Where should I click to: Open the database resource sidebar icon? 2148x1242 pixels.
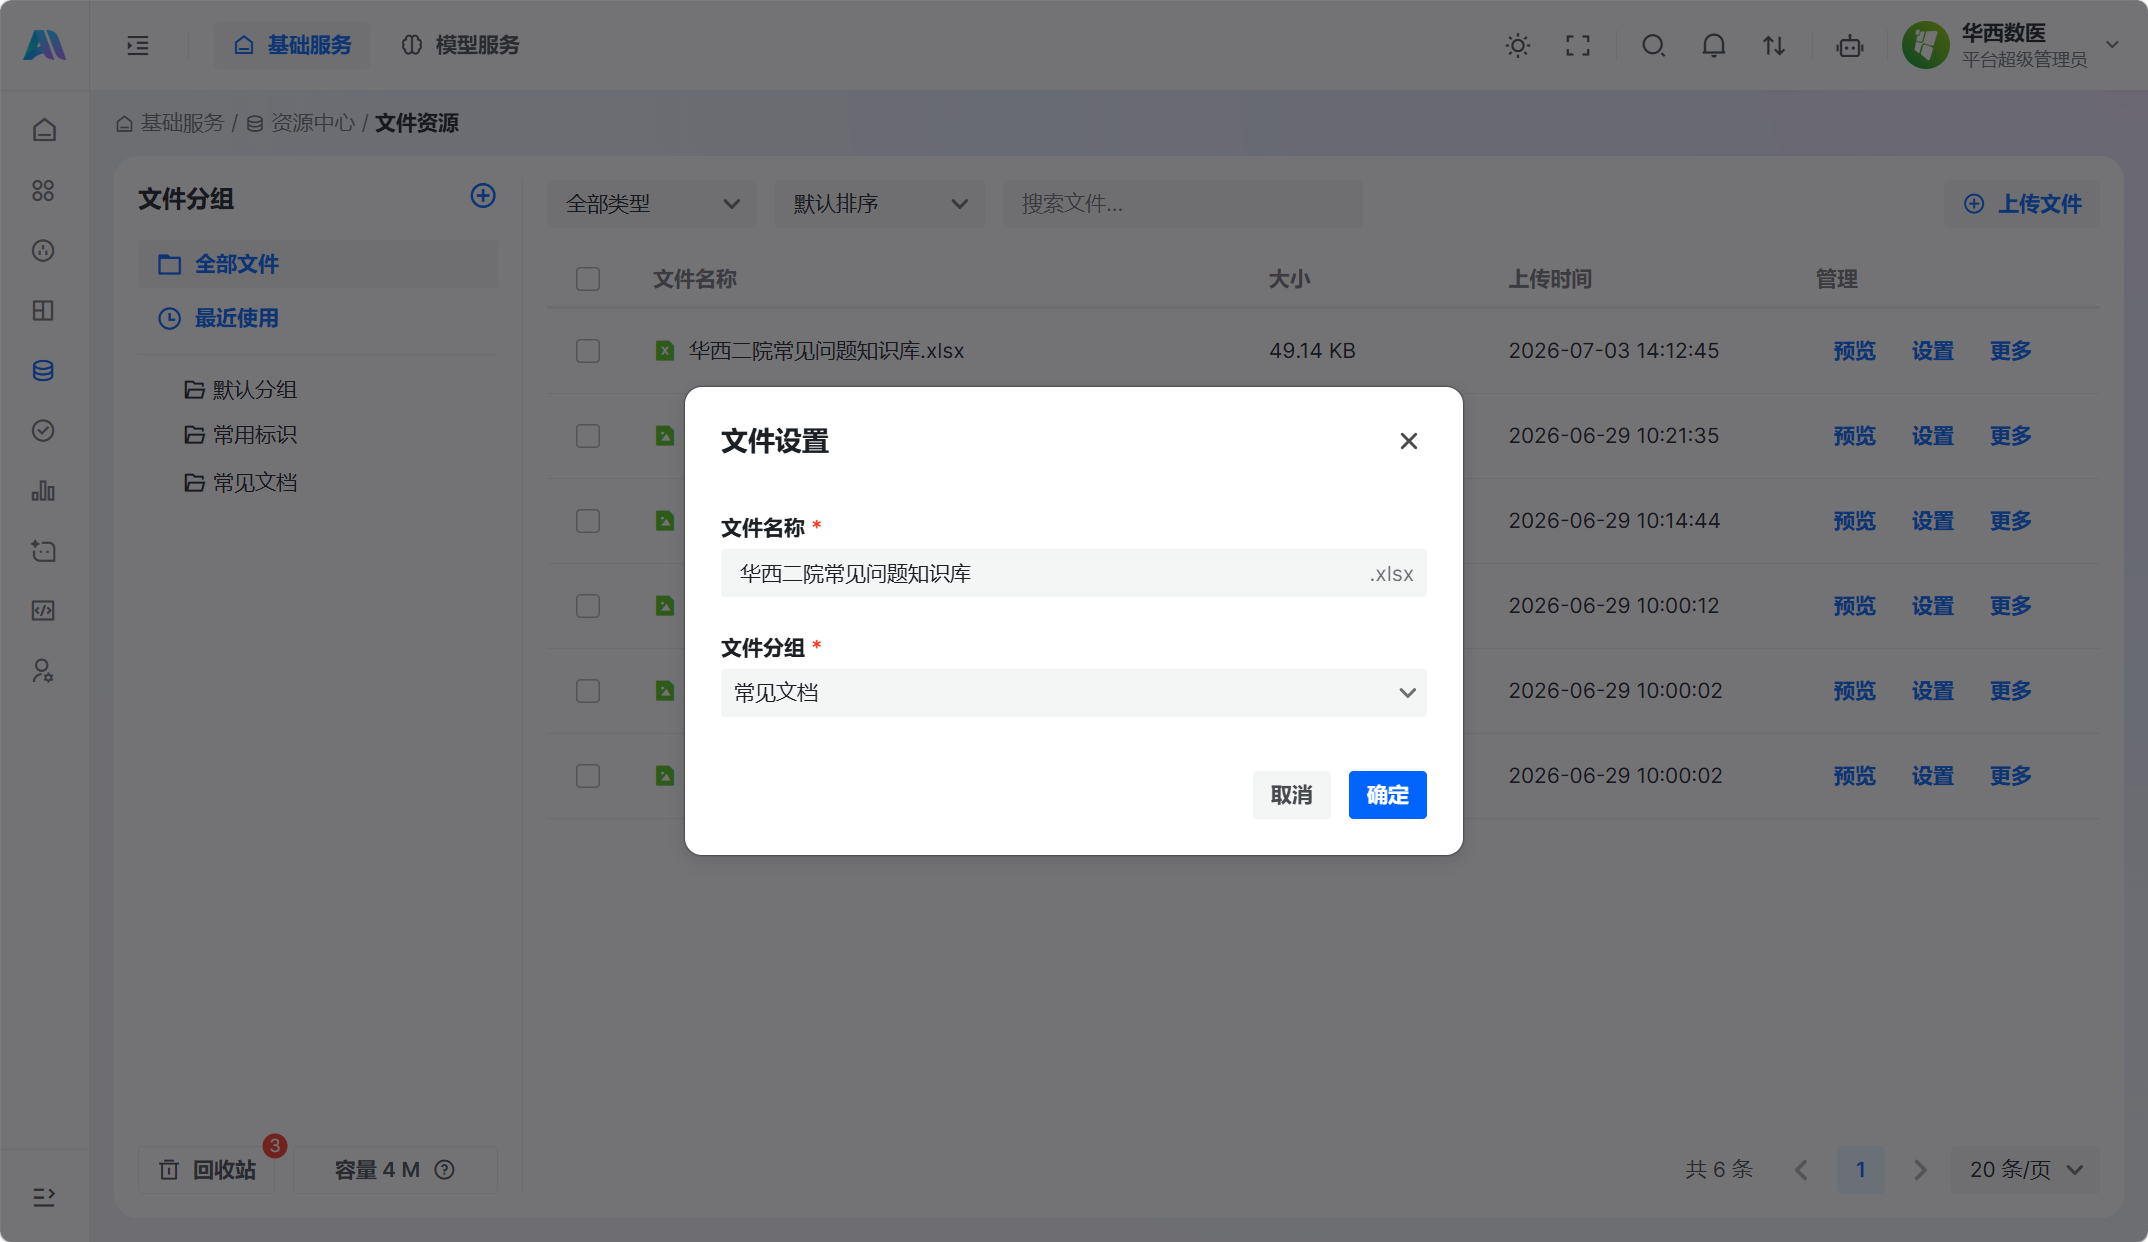[43, 370]
